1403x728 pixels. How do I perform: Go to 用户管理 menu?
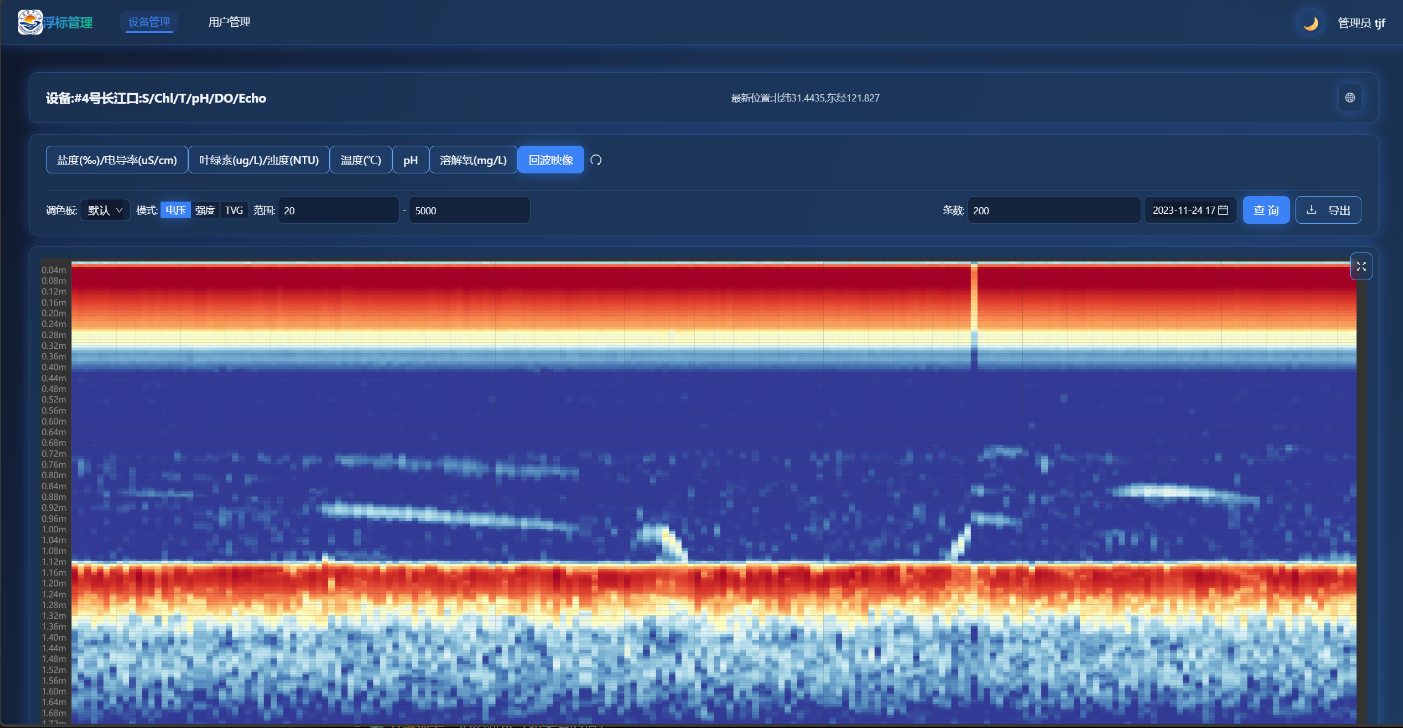coord(229,22)
